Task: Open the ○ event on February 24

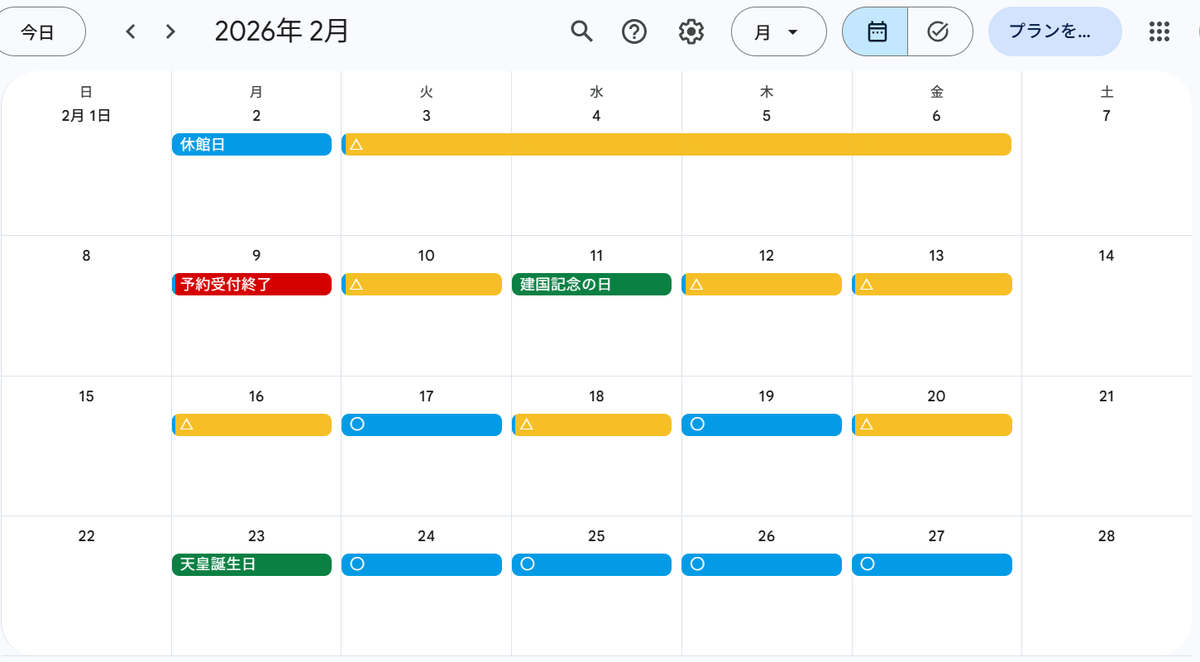Action: (421, 564)
